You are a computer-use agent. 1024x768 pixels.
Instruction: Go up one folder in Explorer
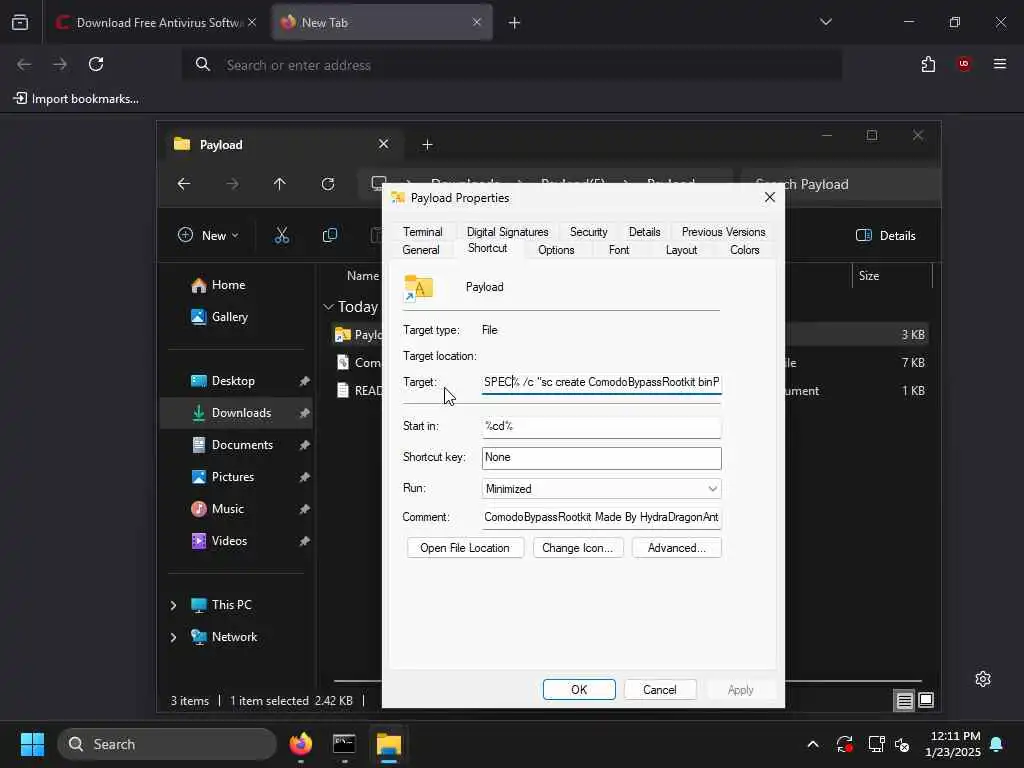click(x=280, y=184)
